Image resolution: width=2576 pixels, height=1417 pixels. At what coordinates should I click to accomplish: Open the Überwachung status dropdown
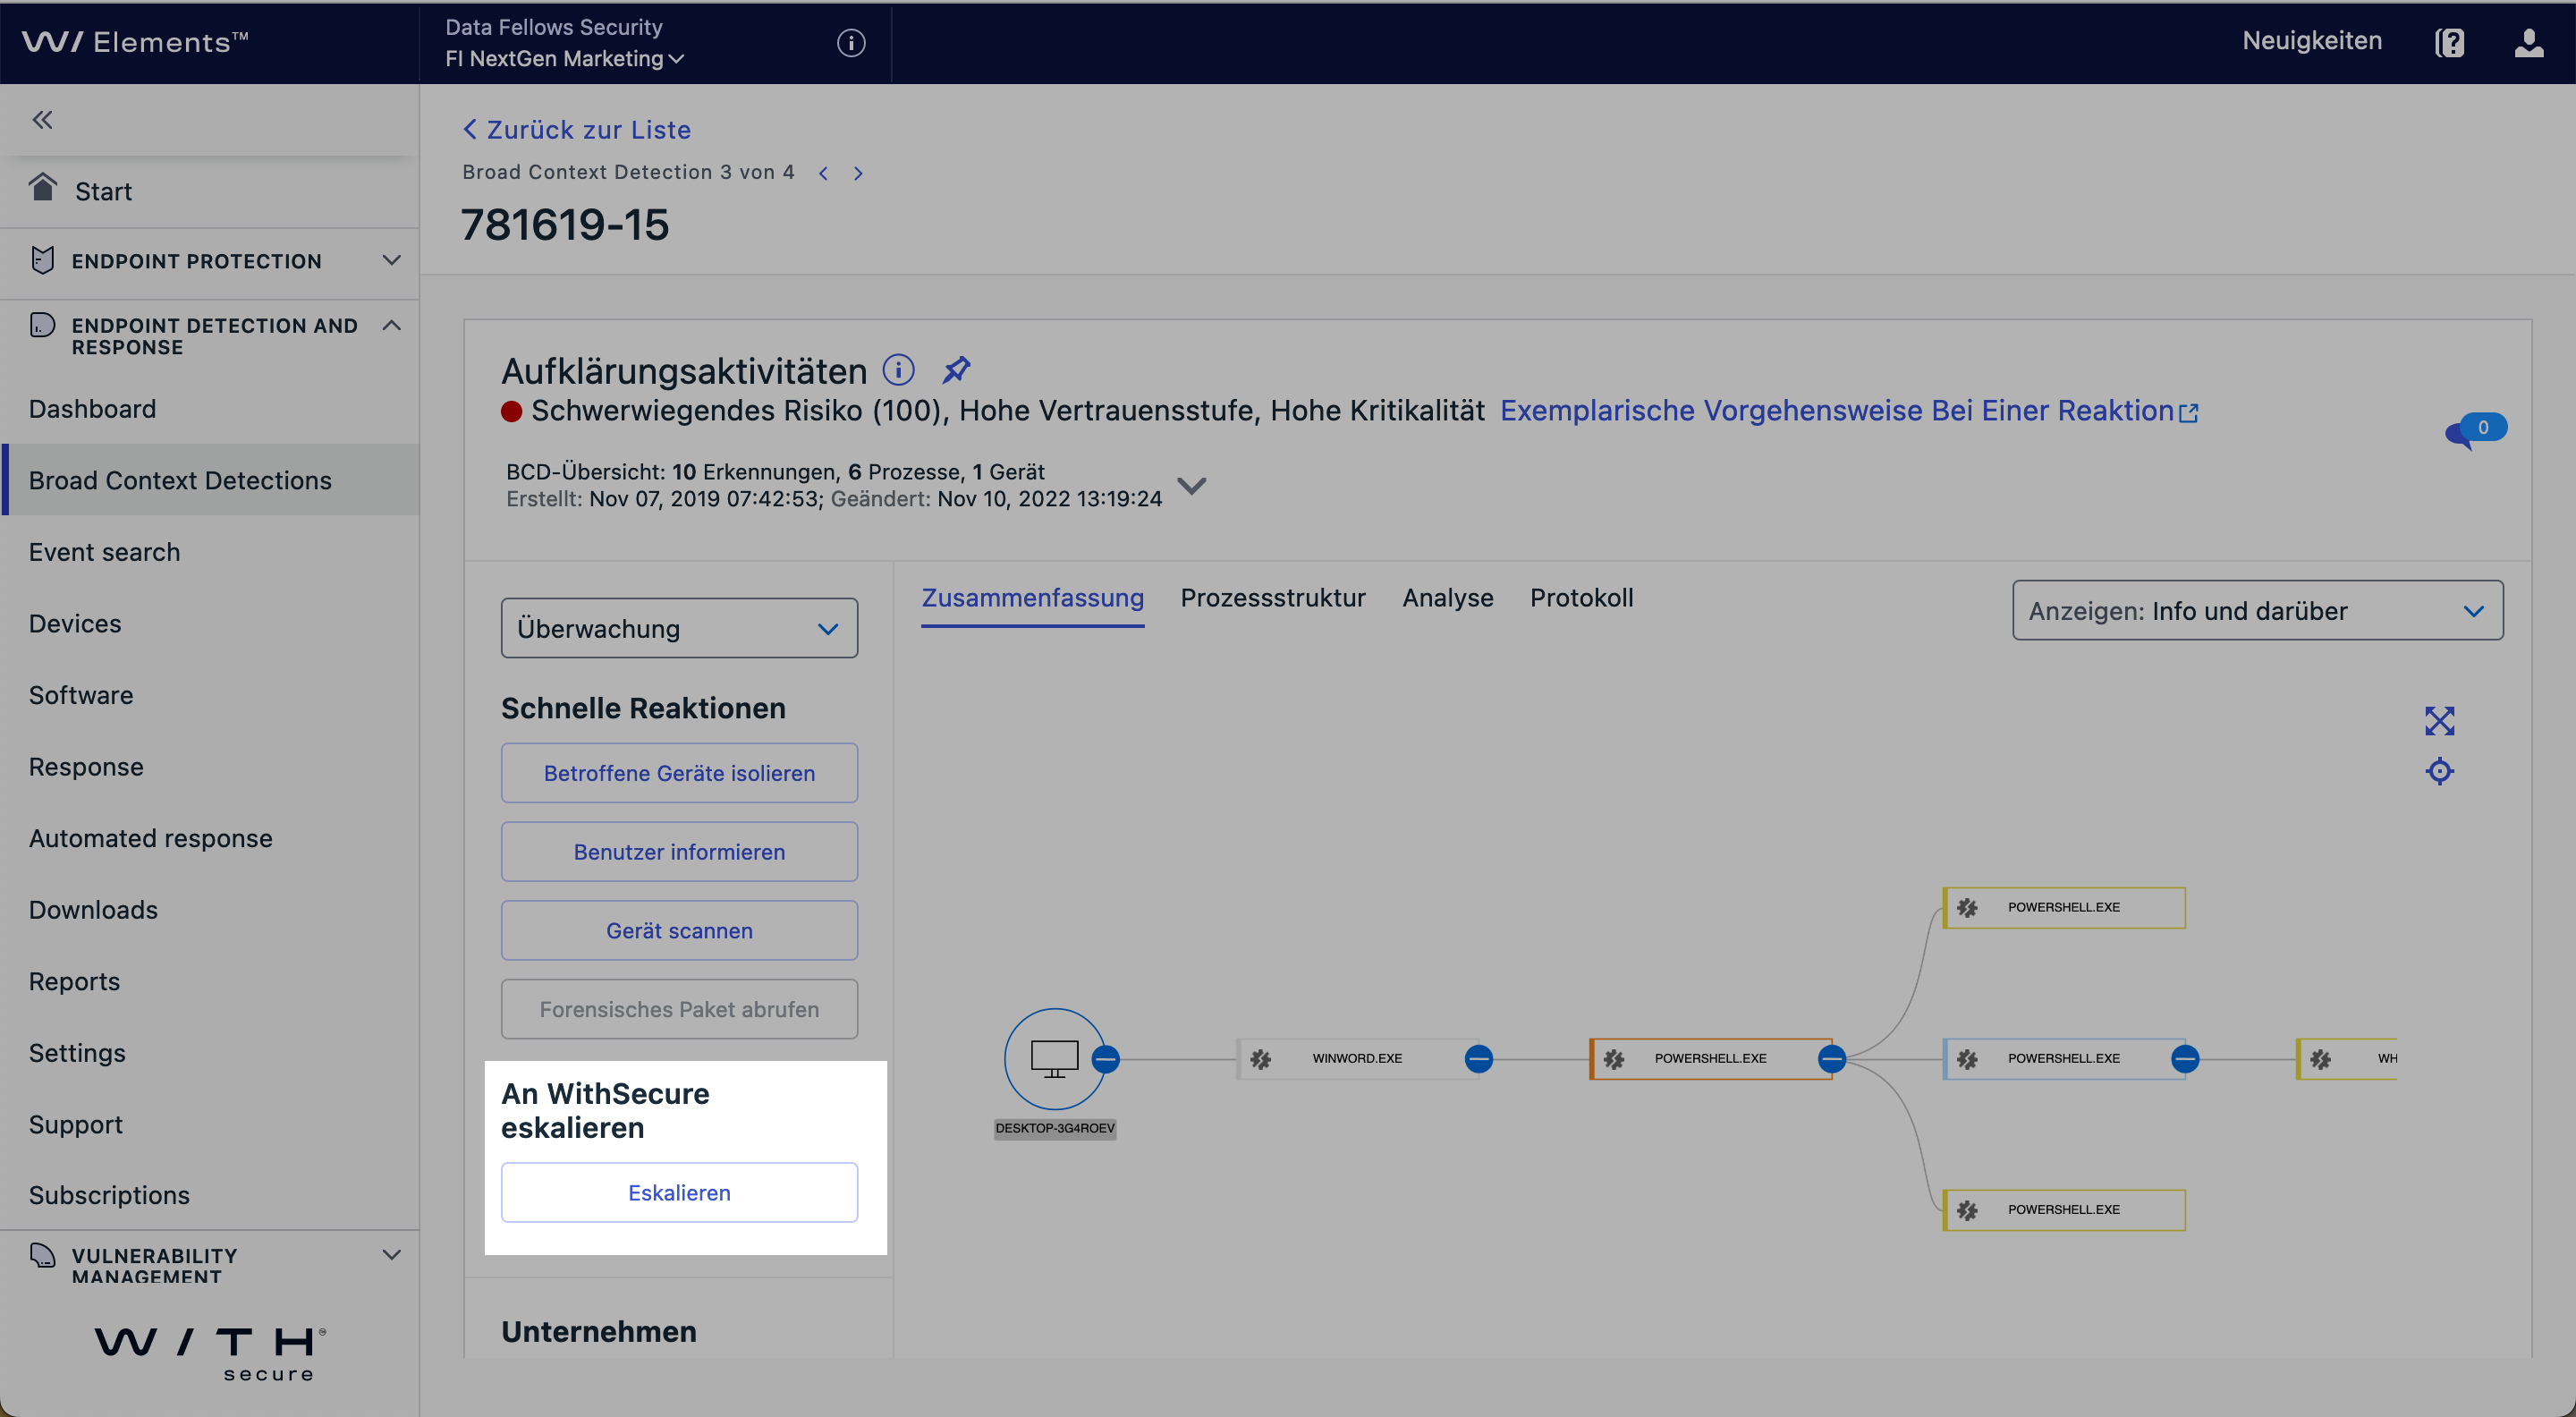[679, 628]
